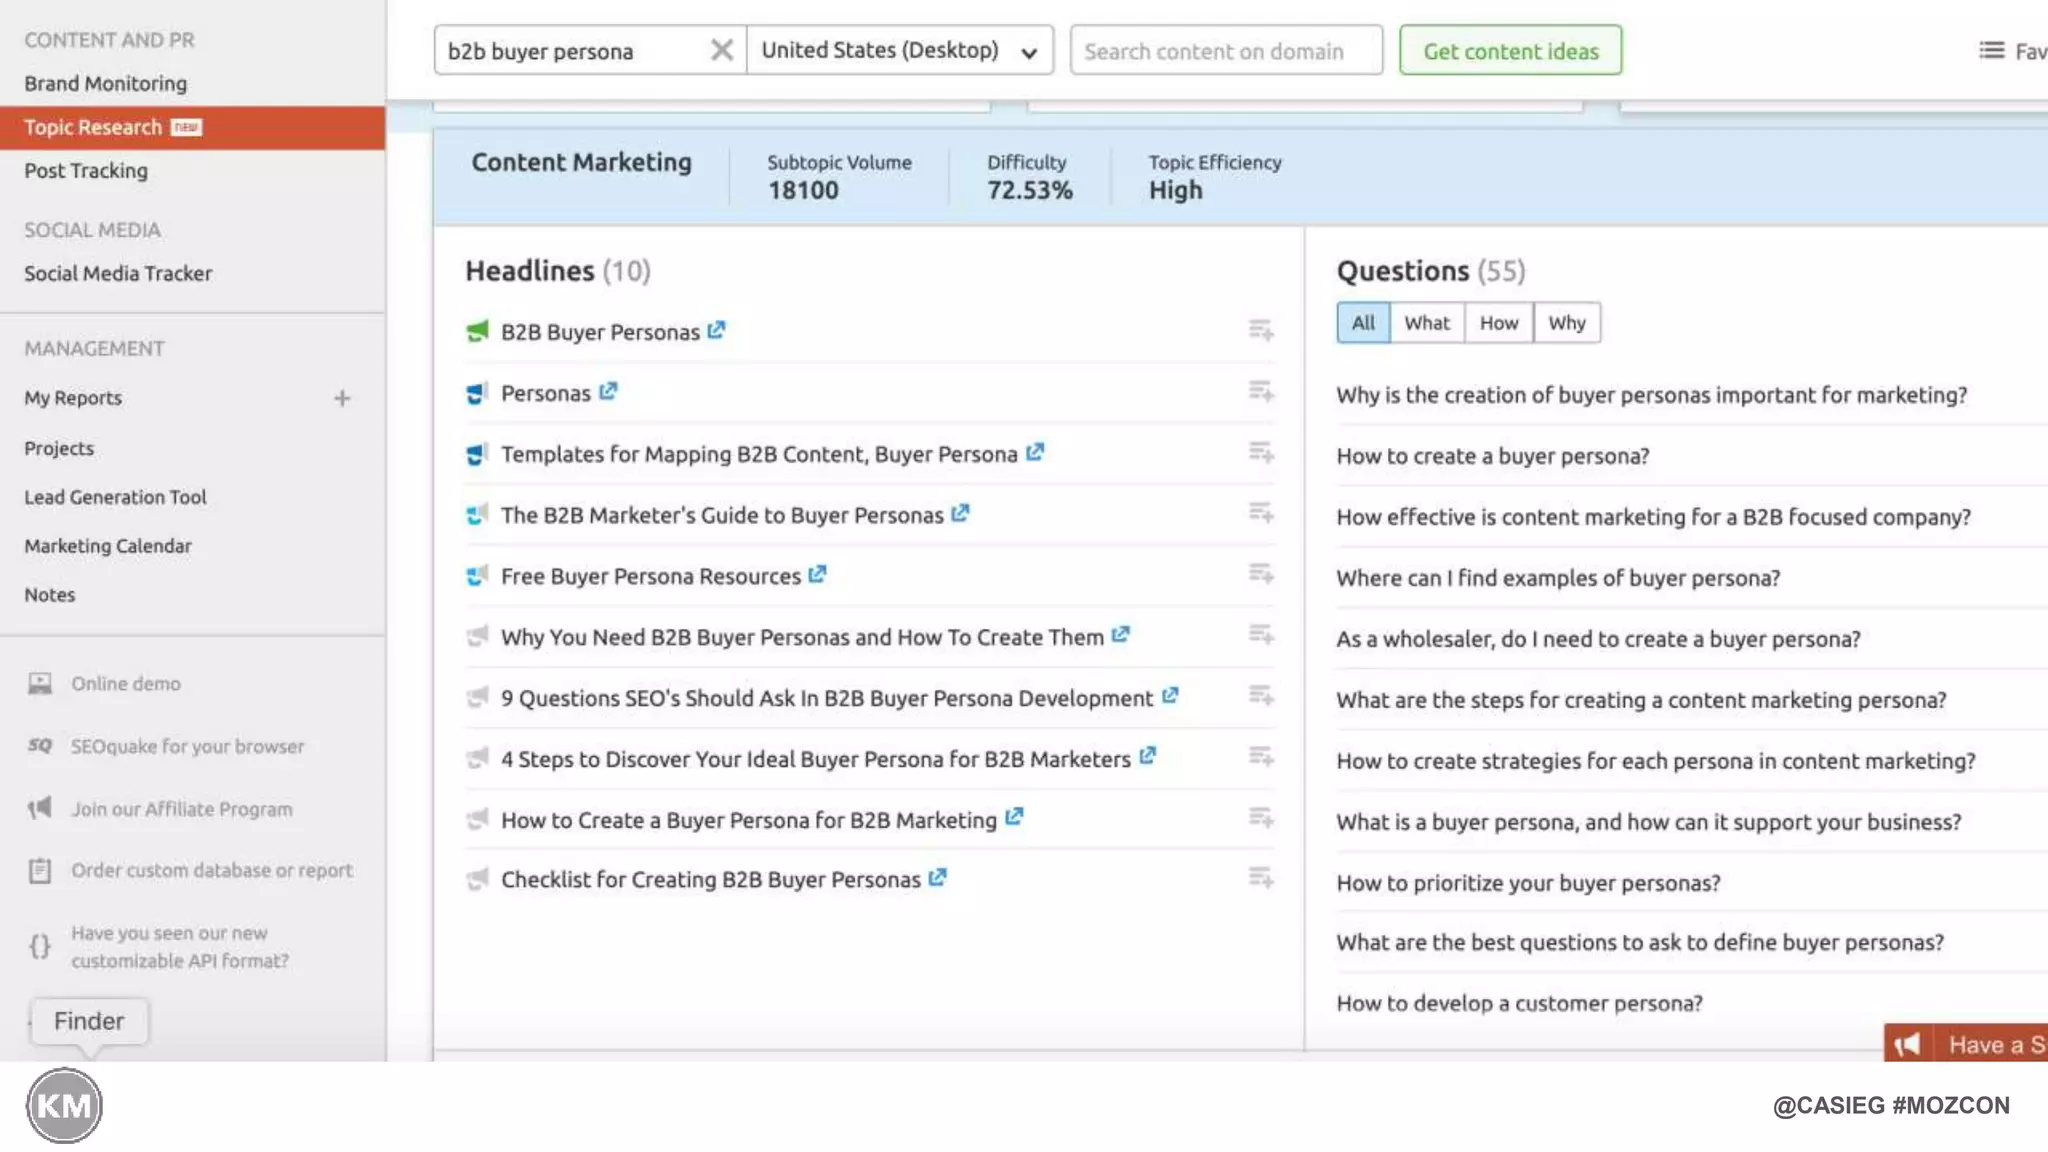Open external link for Free Buyer Persona Resources
The image size is (2048, 1152).
[x=817, y=574]
